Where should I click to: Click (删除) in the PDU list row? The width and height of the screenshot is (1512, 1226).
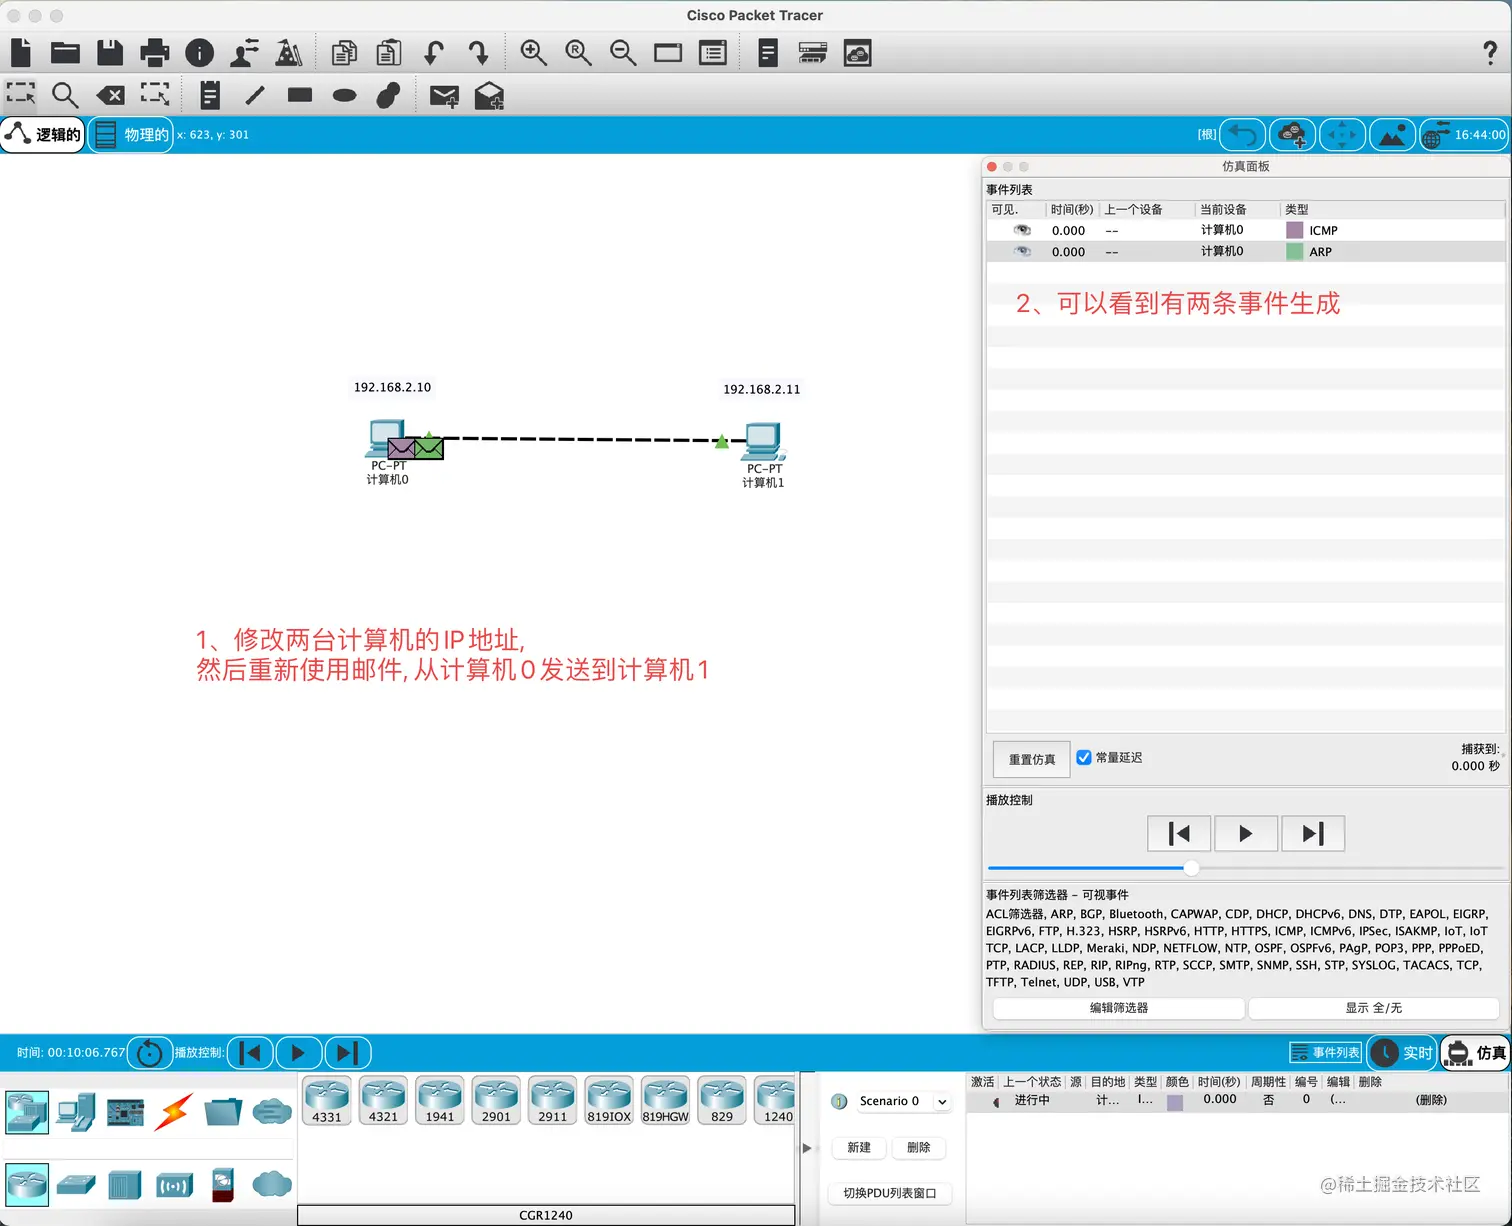pos(1431,1100)
